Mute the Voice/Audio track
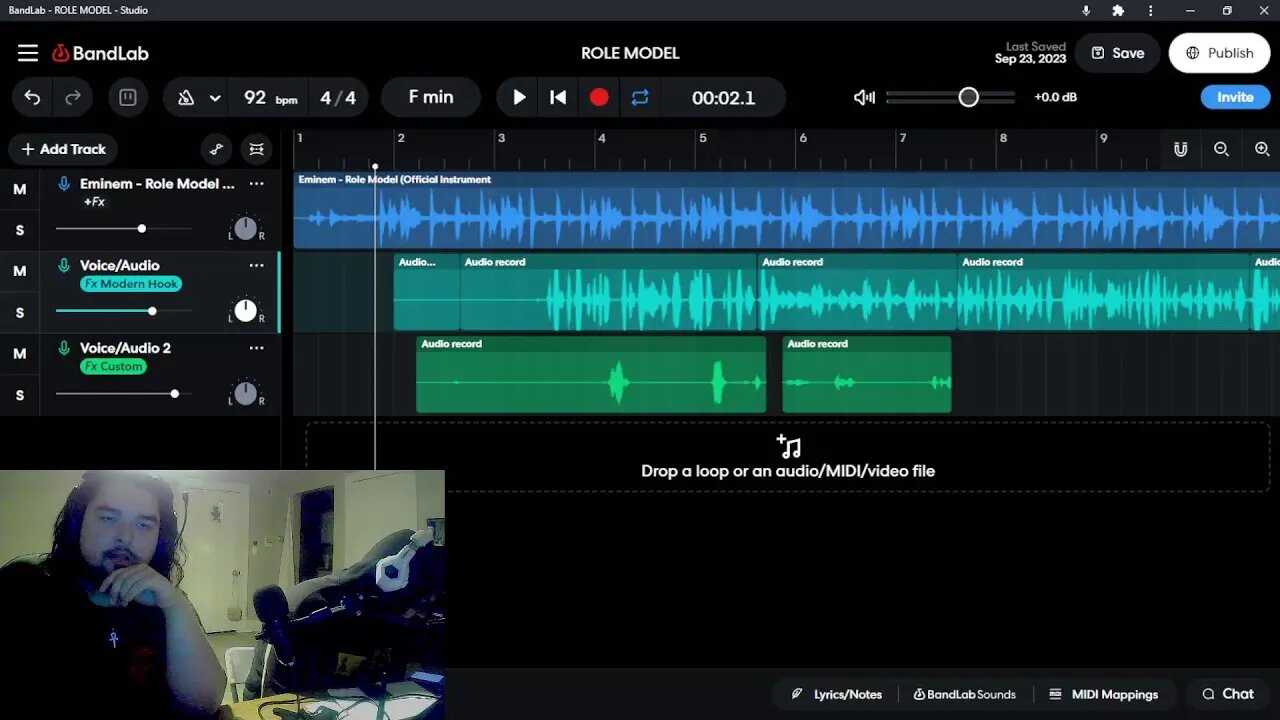The image size is (1280, 720). point(19,271)
